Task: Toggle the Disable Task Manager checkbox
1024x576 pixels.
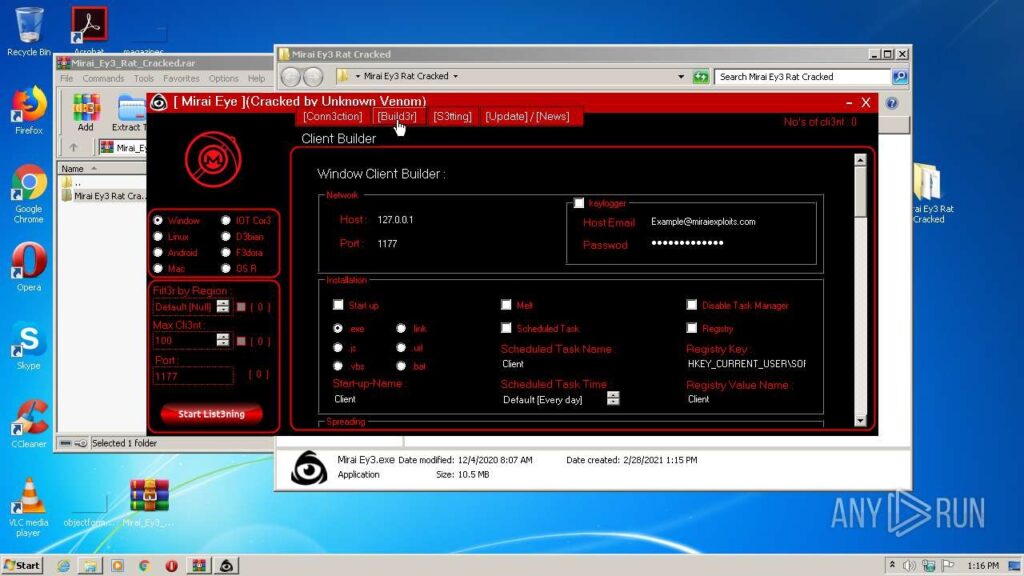Action: tap(692, 305)
